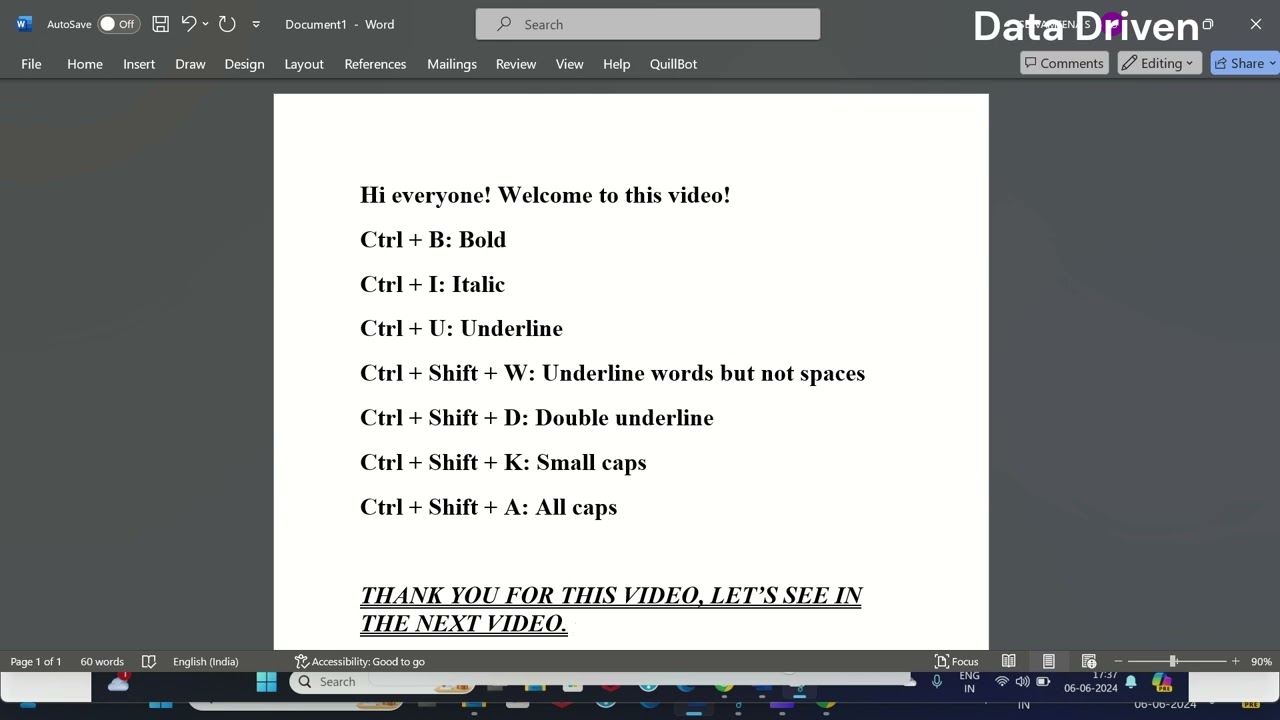Open the Copilot icon on taskbar
This screenshot has width=1280, height=720.
(1161, 682)
